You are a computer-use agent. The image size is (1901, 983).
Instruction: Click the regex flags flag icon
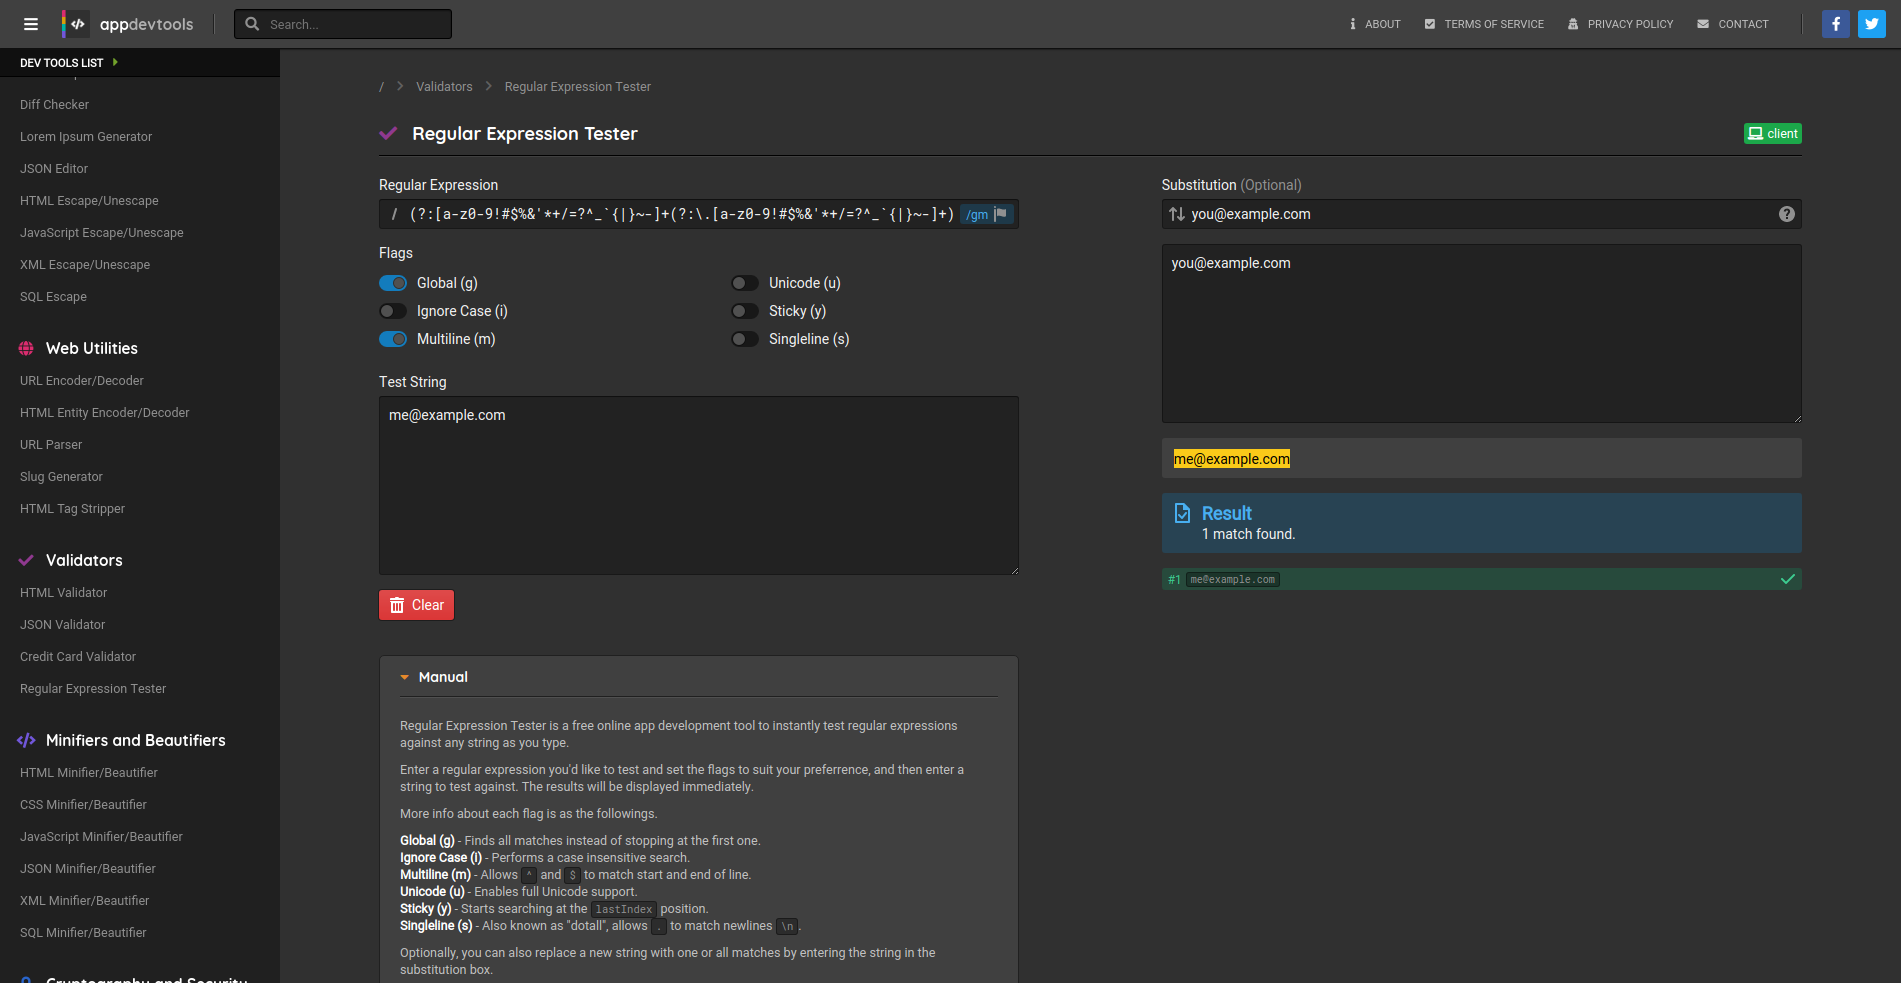(x=1001, y=214)
